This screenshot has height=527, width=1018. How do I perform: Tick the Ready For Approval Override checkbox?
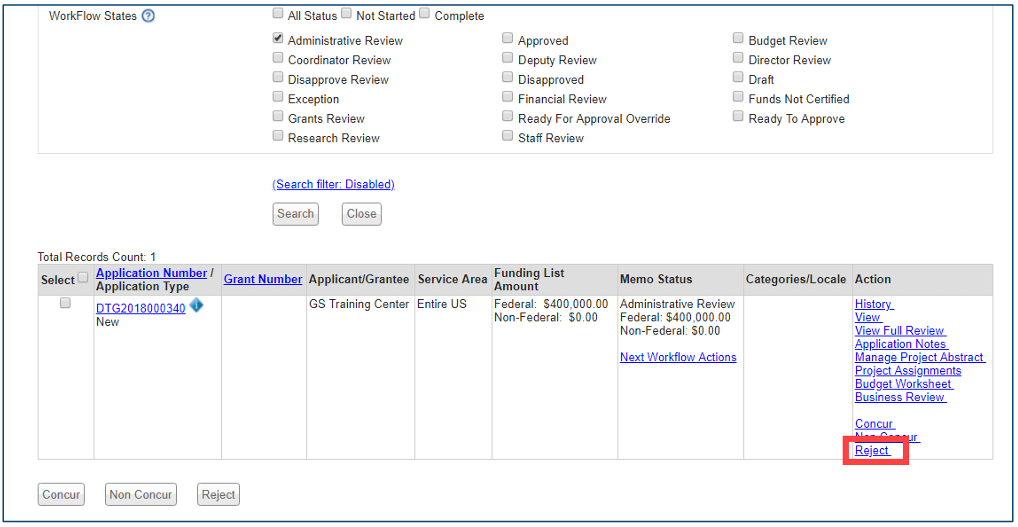click(x=508, y=117)
